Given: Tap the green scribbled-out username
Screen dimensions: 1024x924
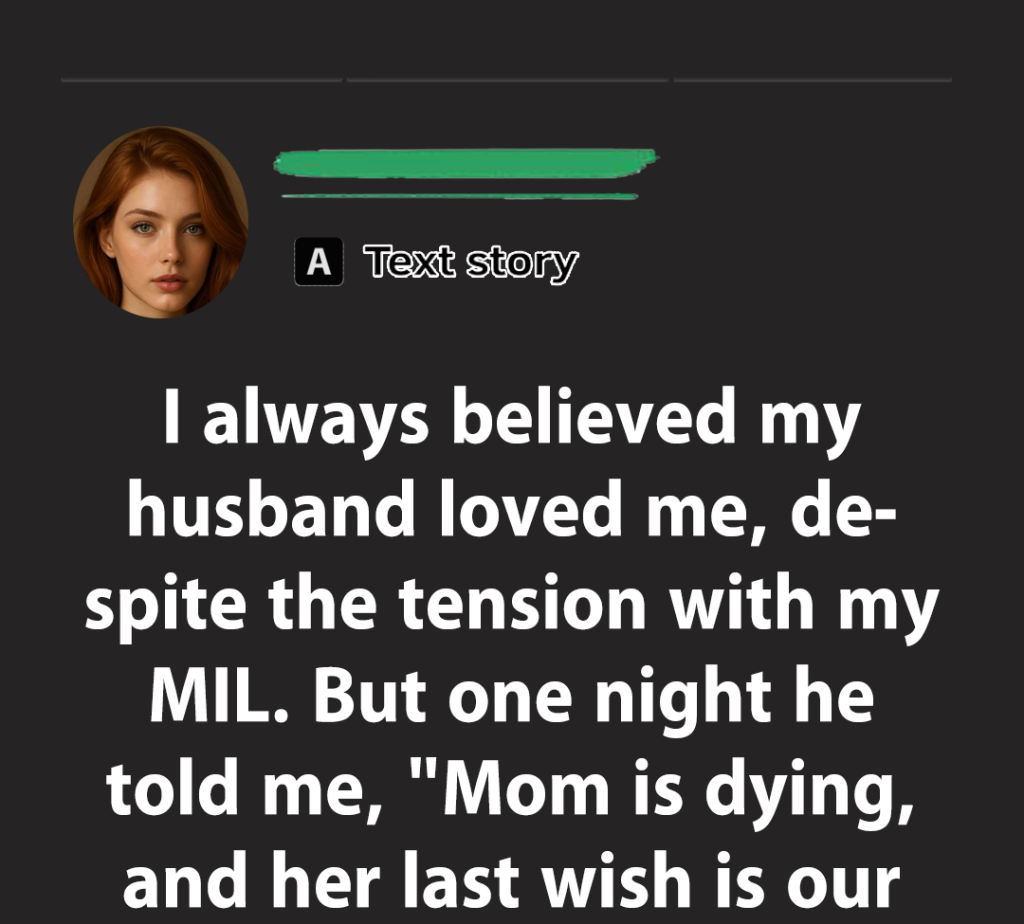Looking at the screenshot, I should click(x=465, y=163).
